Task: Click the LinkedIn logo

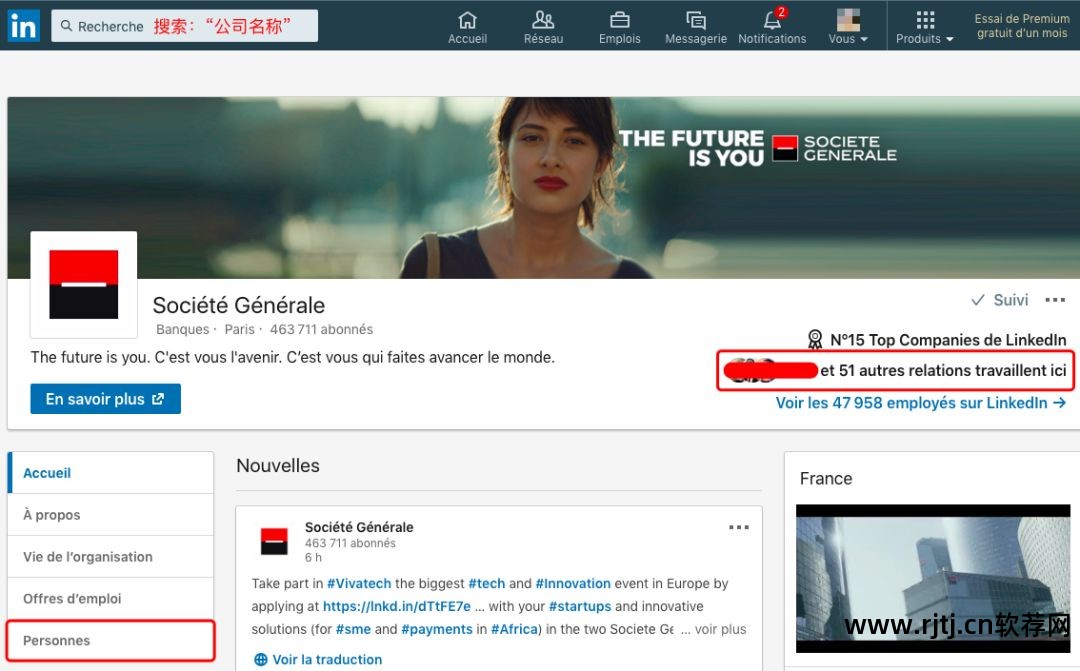Action: point(23,26)
